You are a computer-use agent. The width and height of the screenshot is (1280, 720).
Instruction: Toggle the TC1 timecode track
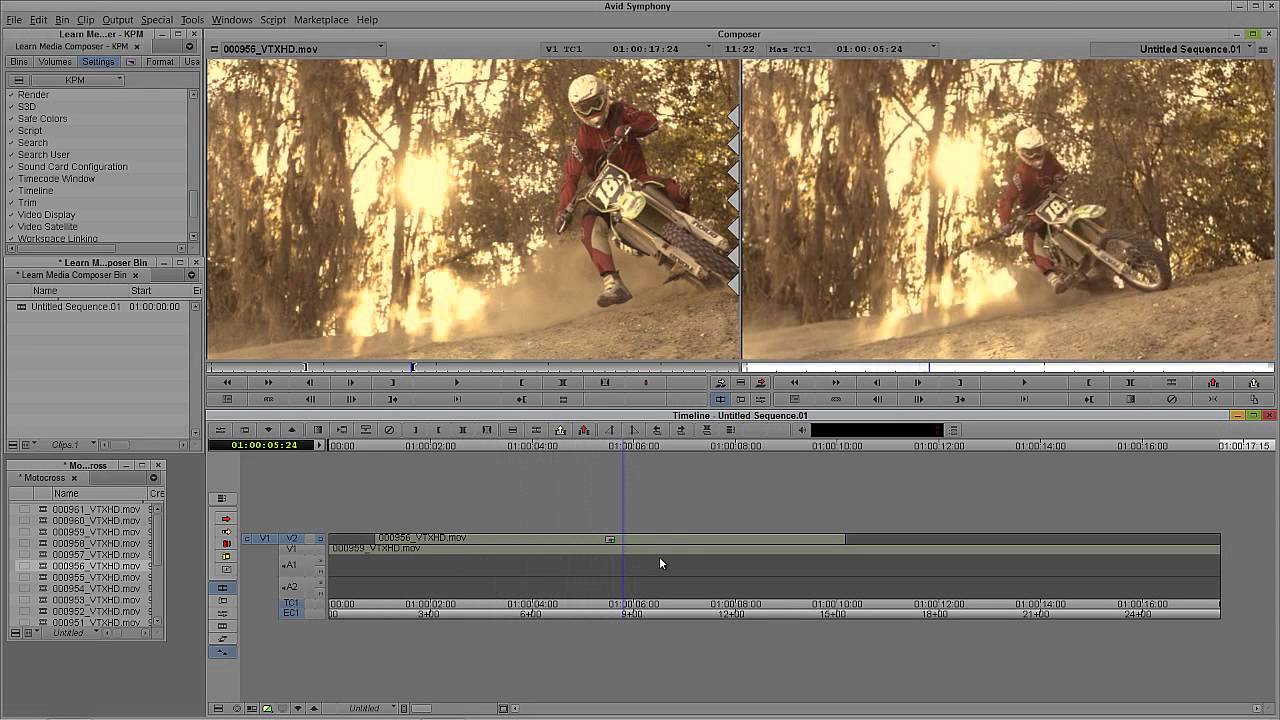[x=292, y=603]
